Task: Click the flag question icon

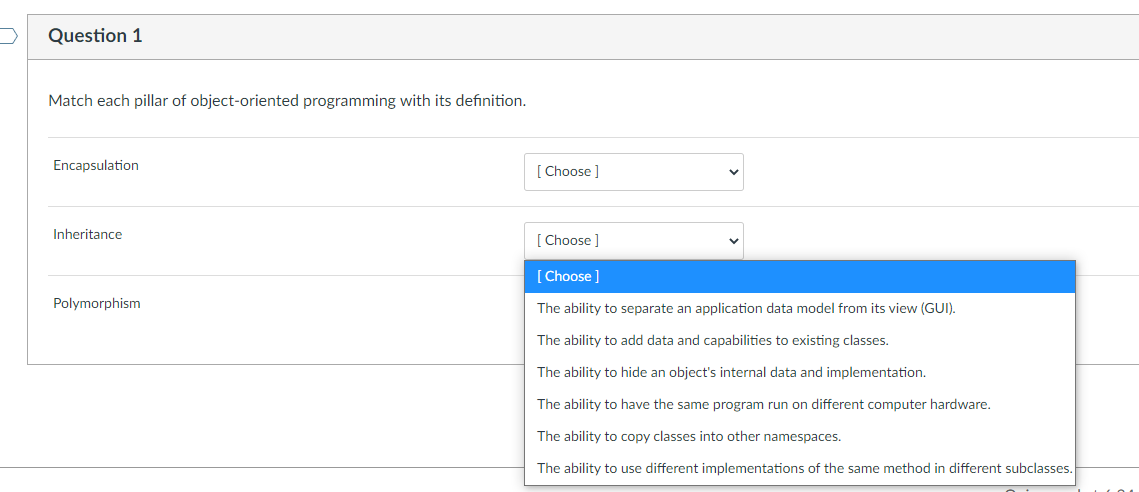Action: coord(8,37)
